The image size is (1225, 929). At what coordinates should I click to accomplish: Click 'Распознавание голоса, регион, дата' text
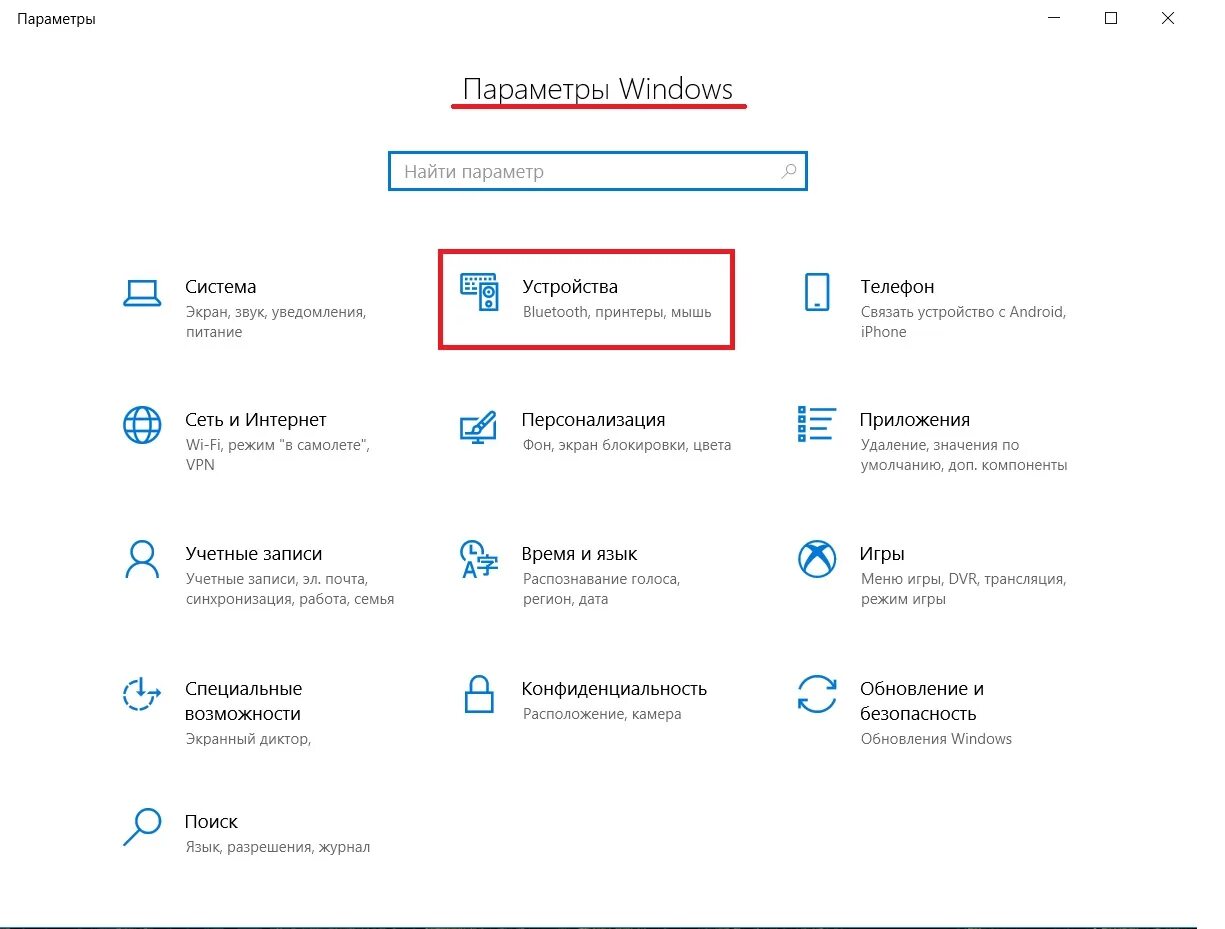(x=601, y=589)
